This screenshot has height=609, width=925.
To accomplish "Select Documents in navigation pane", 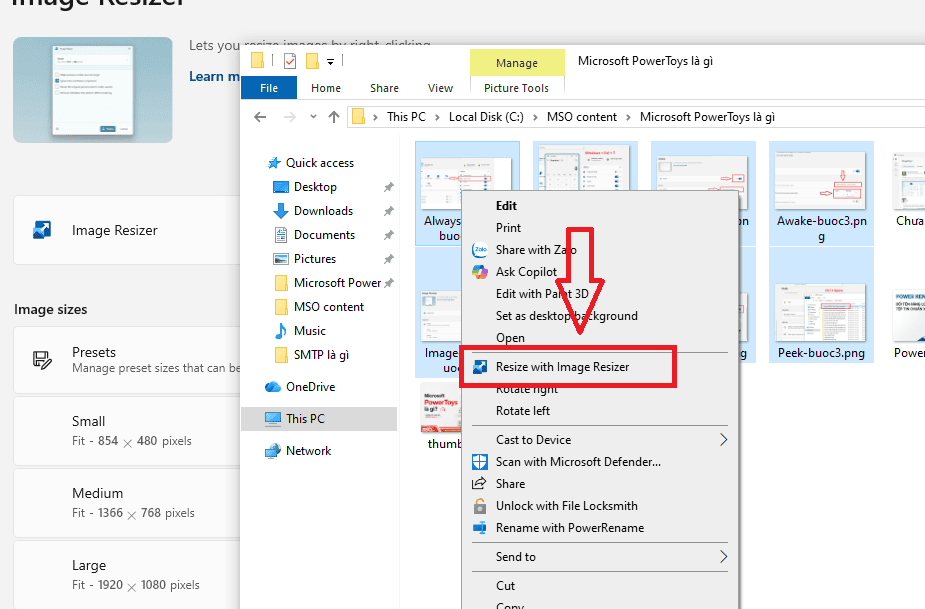I will click(324, 235).
